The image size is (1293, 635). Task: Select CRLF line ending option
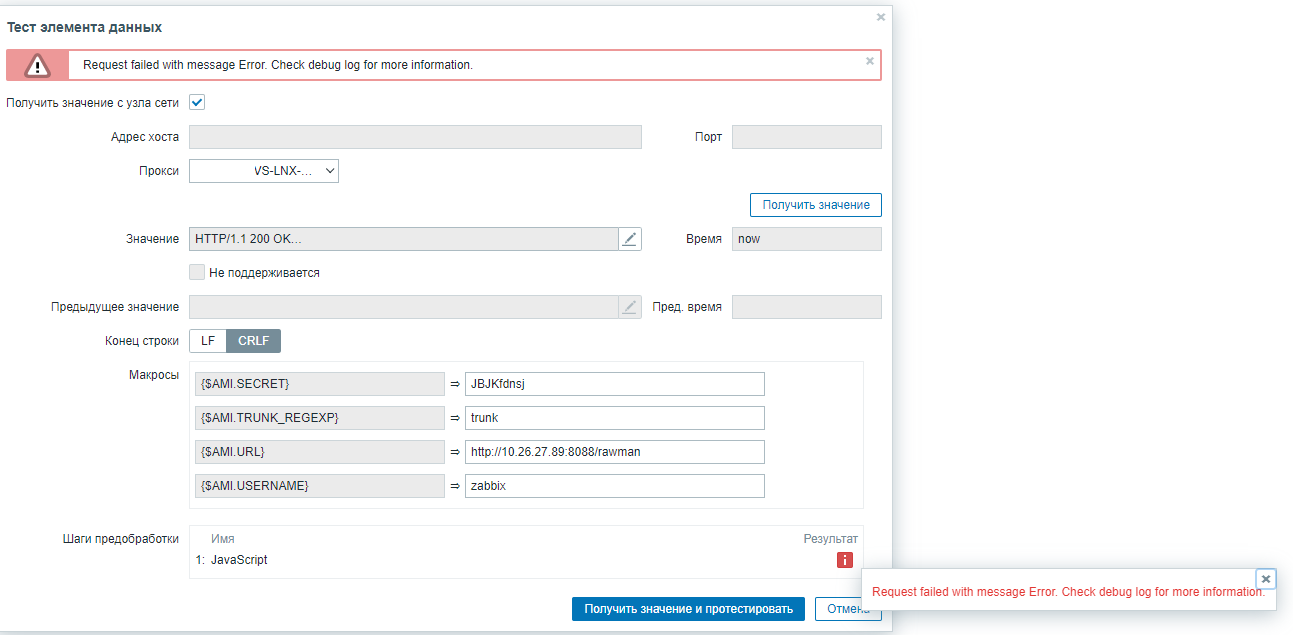(x=254, y=341)
